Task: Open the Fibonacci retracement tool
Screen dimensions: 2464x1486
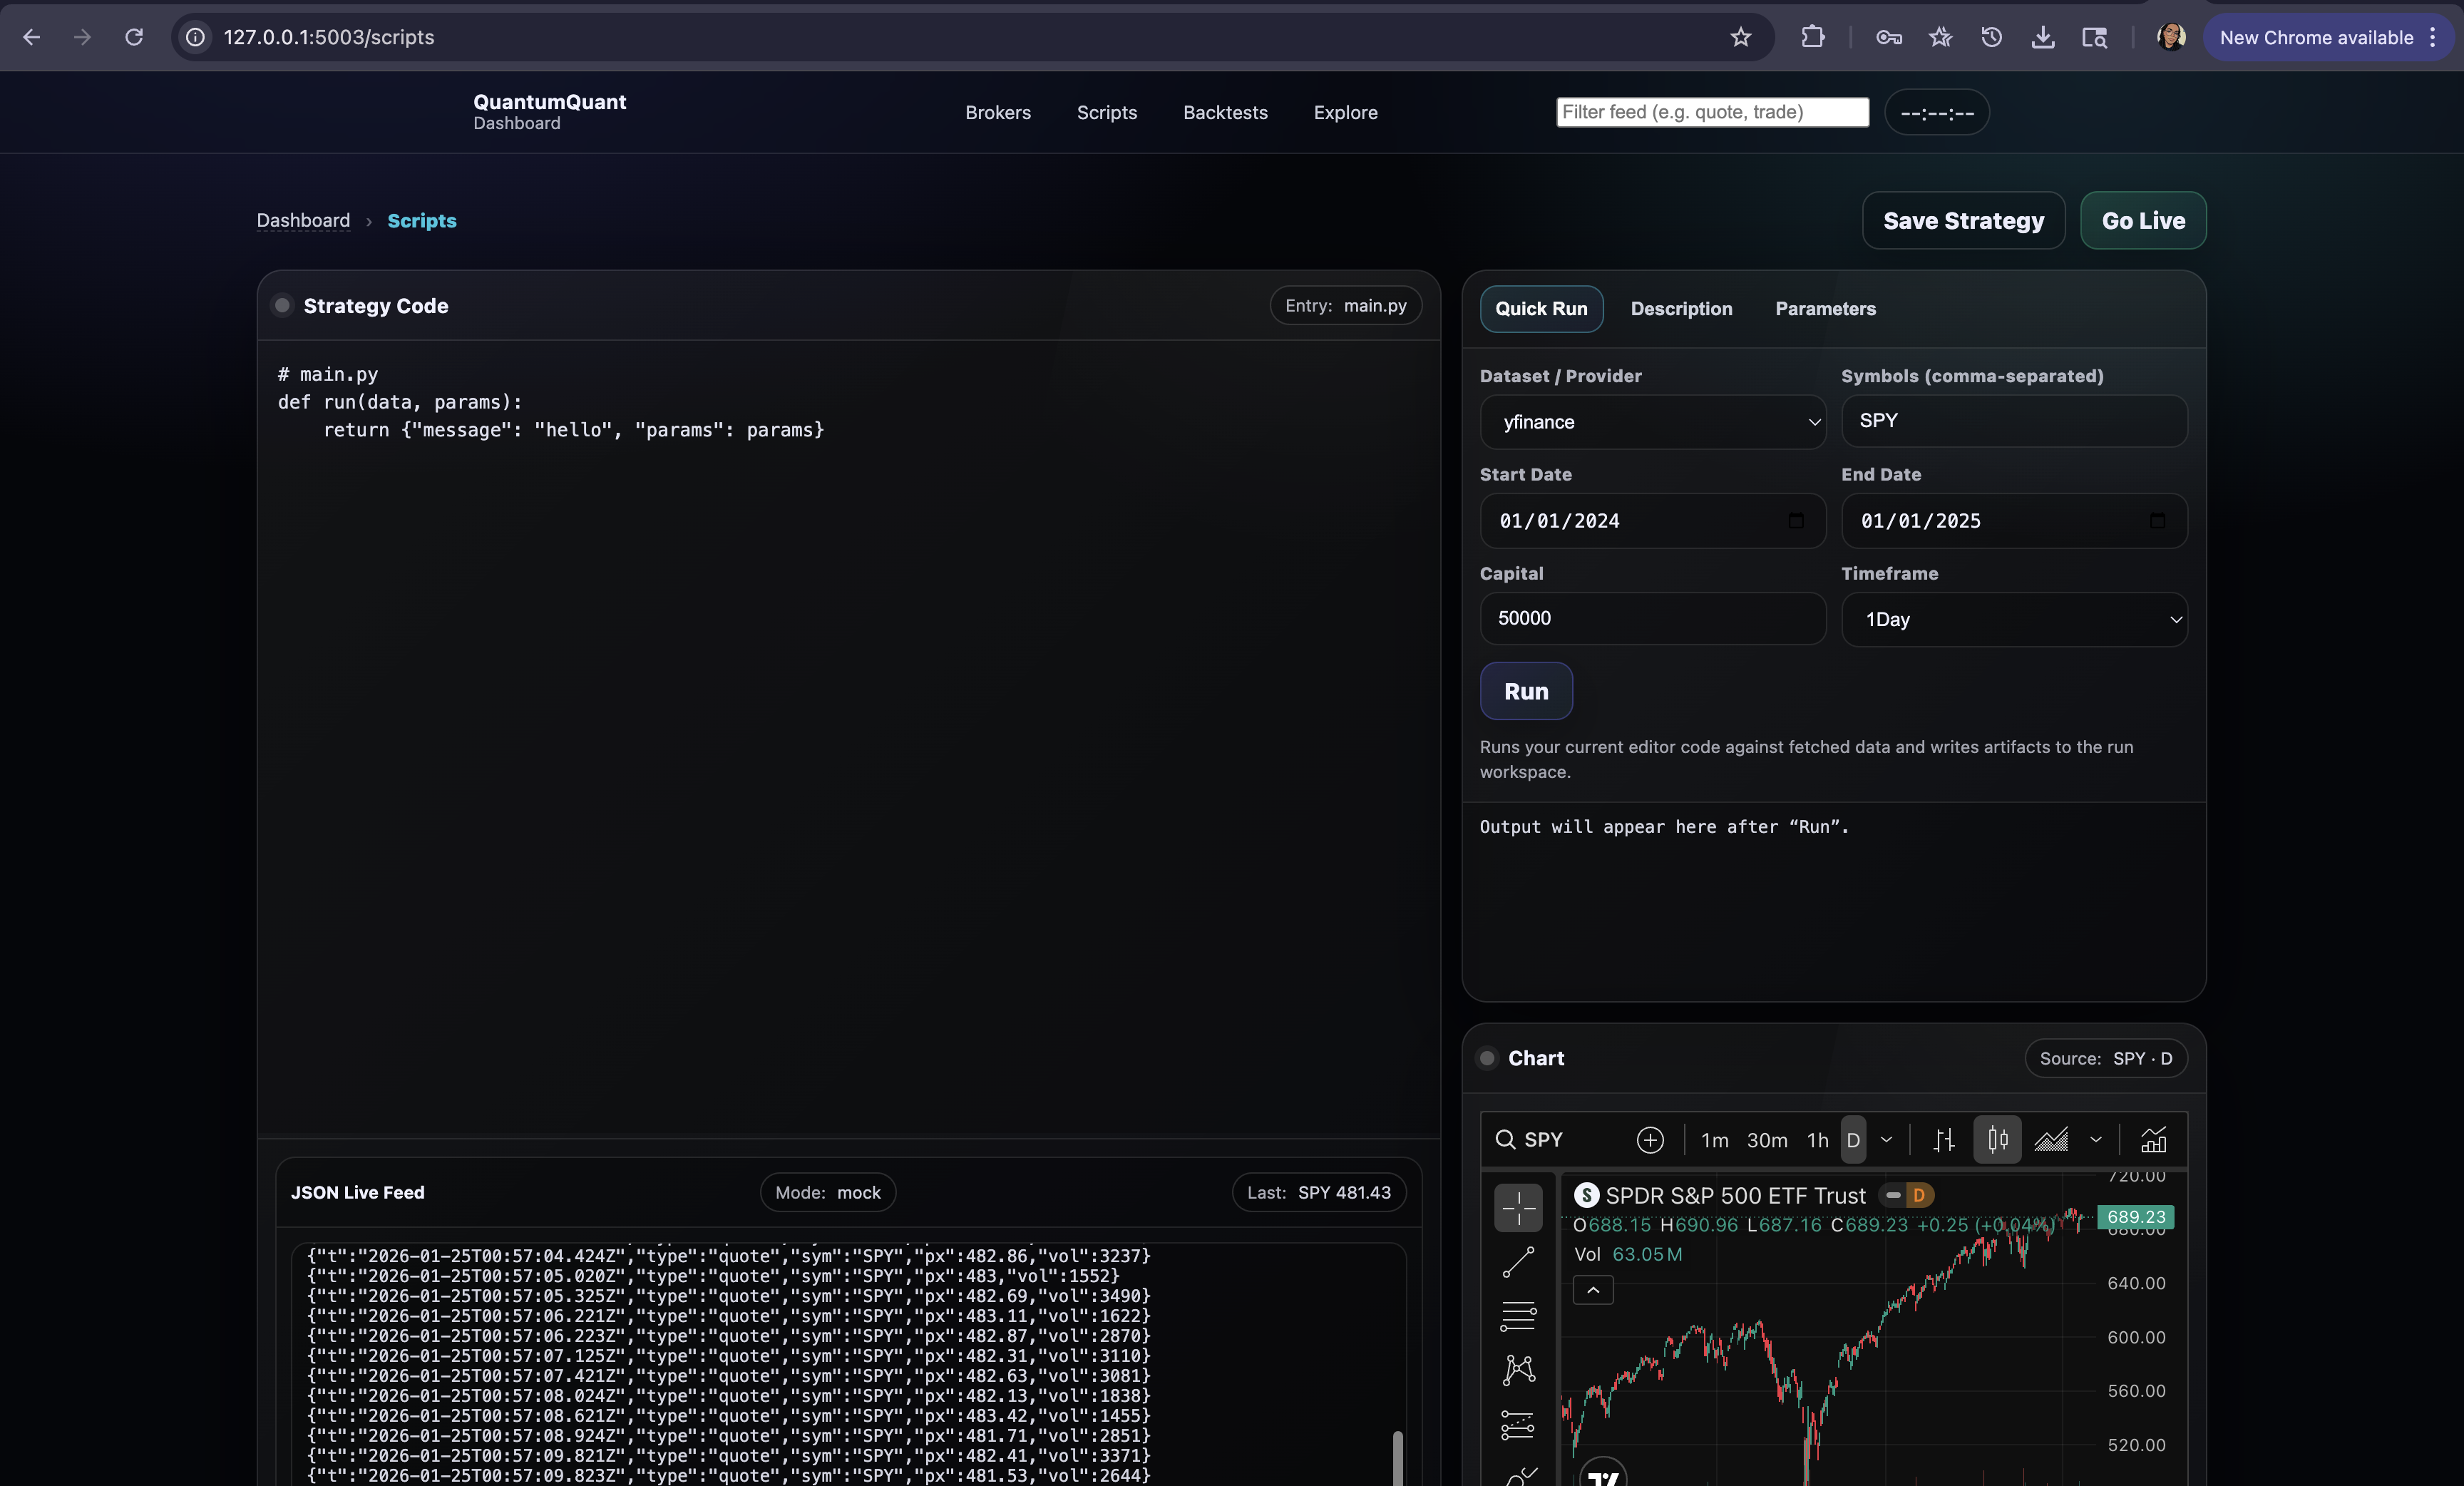Action: coord(1517,1316)
